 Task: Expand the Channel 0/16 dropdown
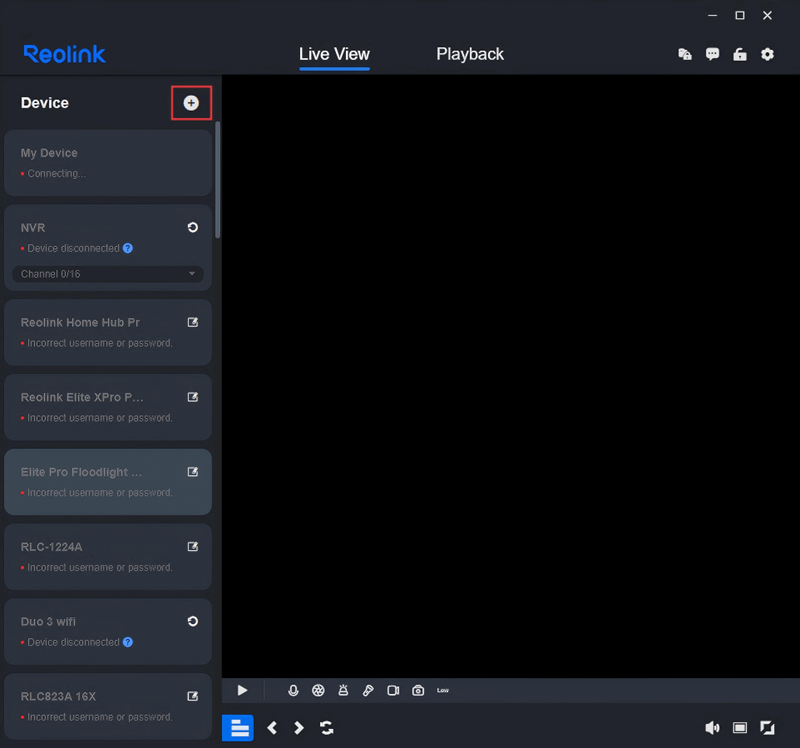(108, 274)
